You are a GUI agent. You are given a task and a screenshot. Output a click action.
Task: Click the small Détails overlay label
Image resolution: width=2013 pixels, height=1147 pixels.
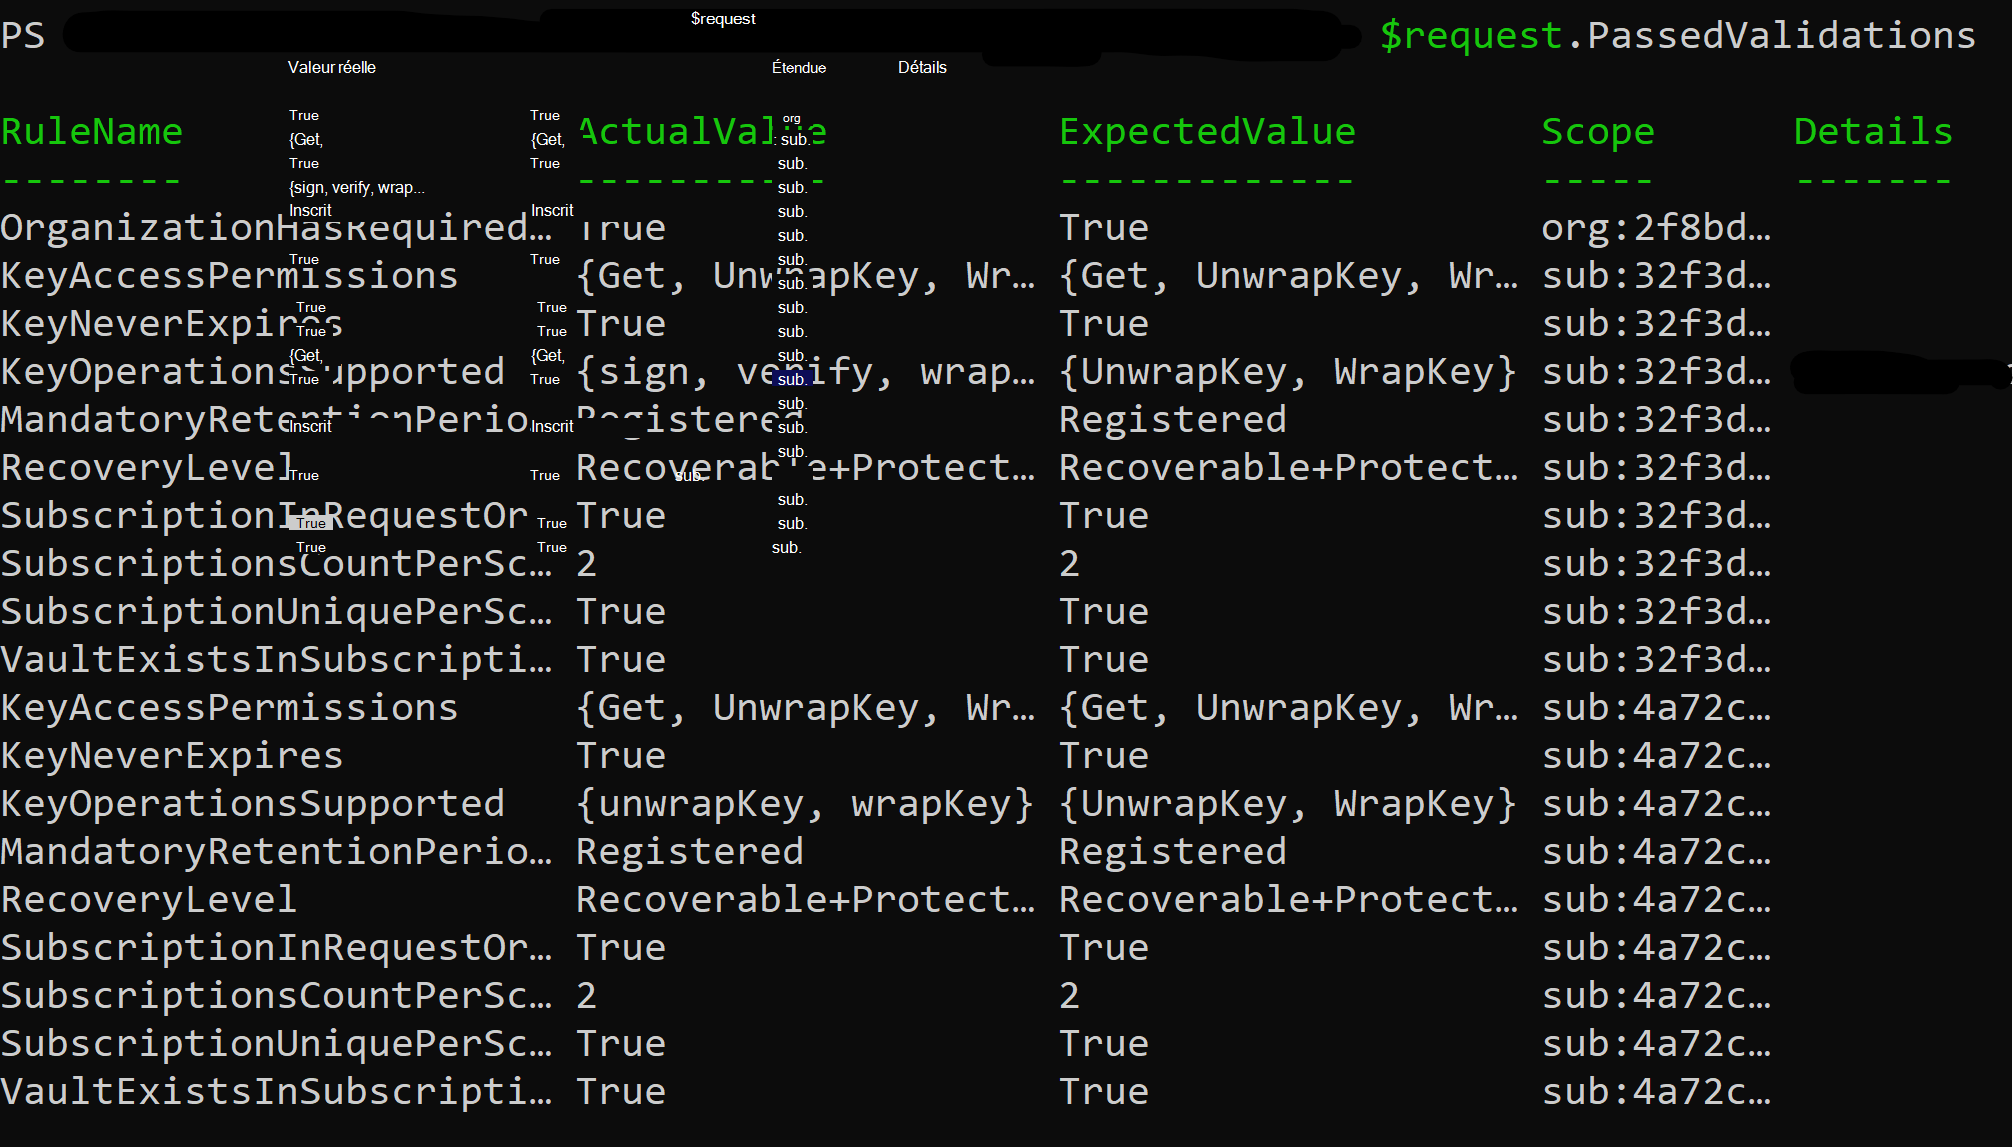tap(922, 68)
